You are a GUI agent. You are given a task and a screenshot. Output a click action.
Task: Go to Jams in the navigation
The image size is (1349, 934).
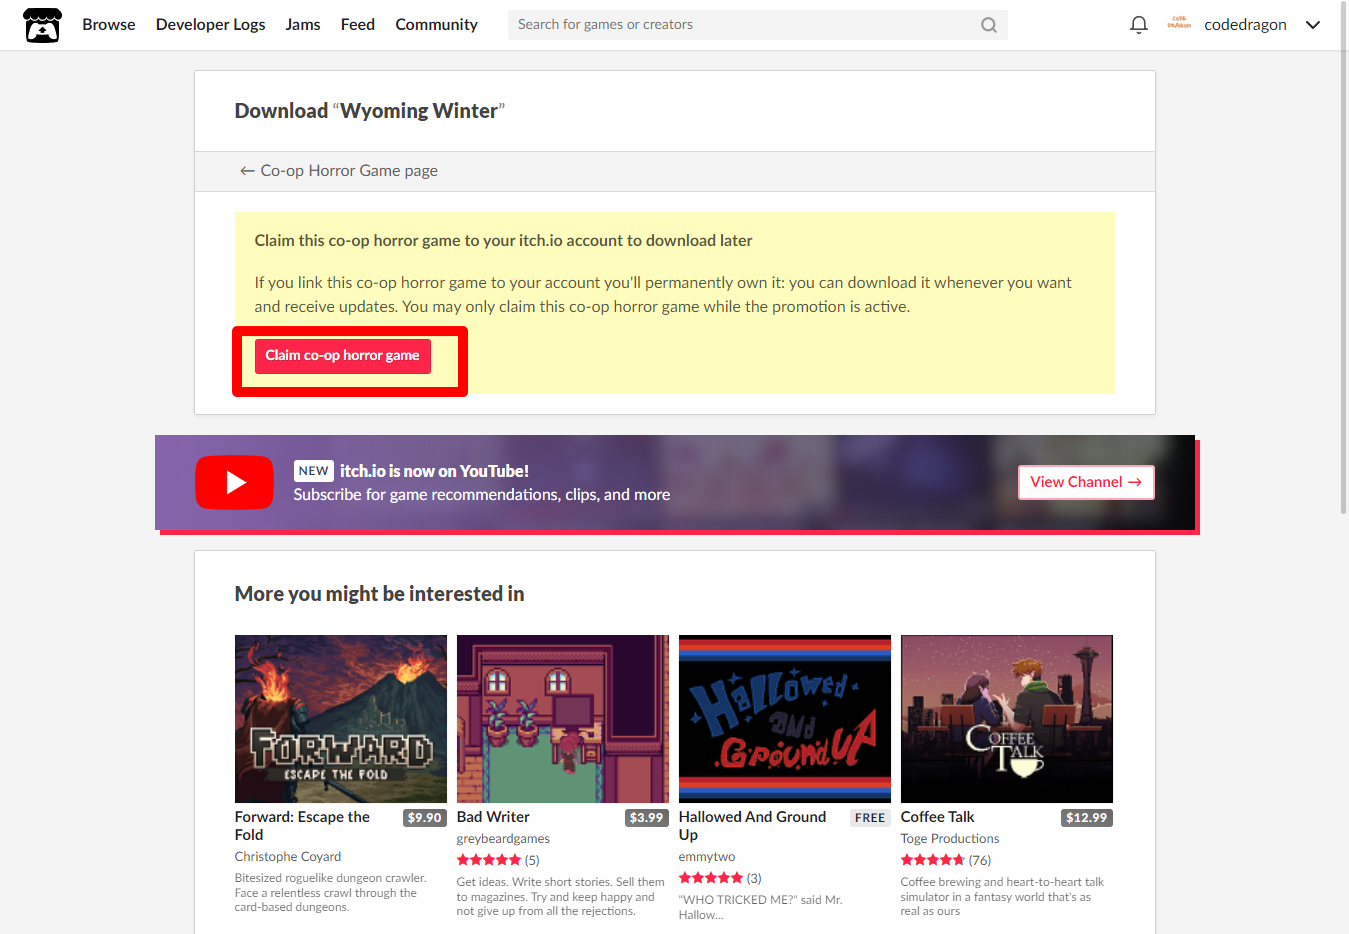click(x=303, y=25)
